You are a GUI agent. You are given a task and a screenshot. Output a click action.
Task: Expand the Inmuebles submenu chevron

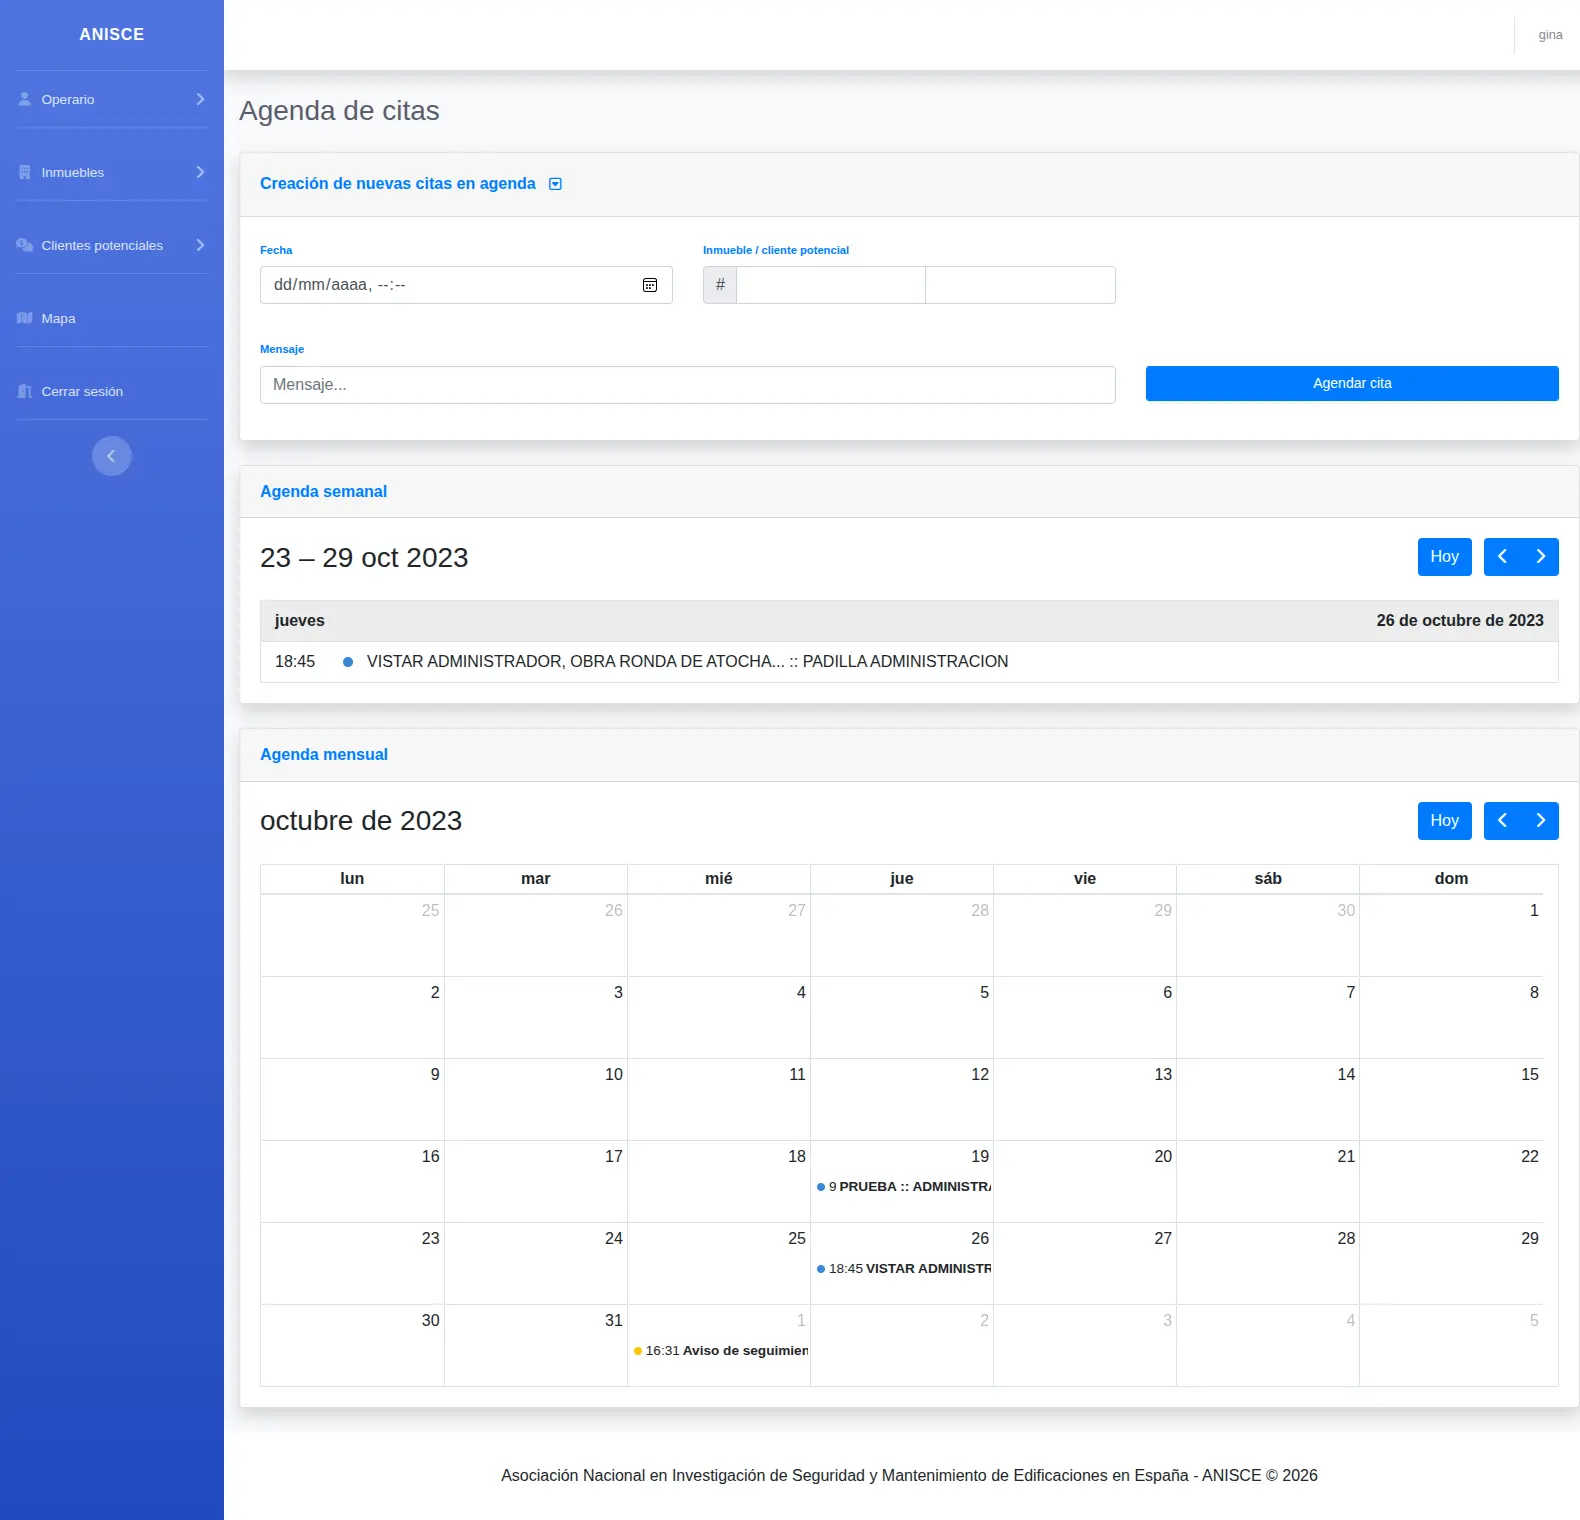click(x=200, y=172)
